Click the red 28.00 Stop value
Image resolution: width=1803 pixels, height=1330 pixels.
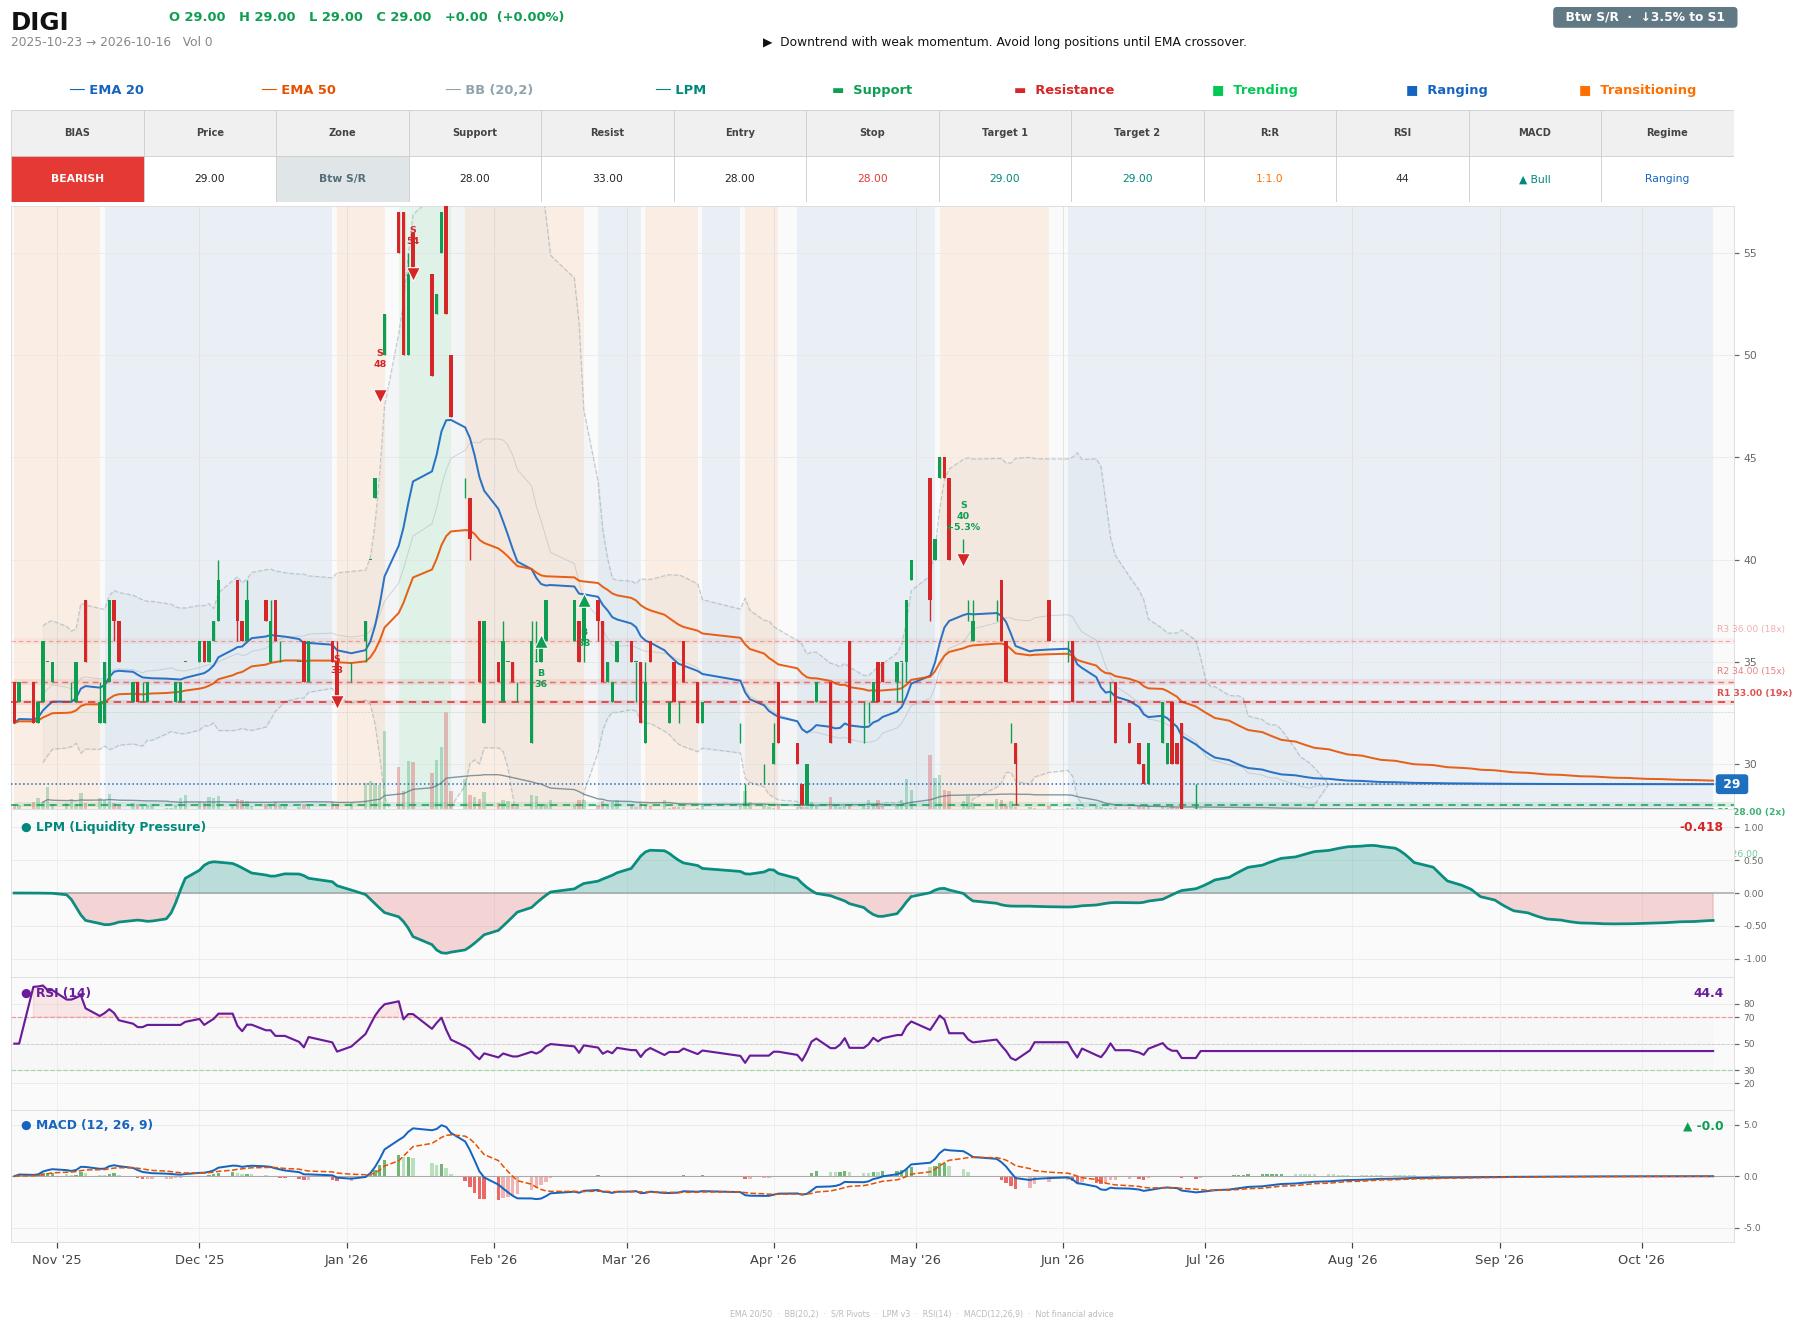point(872,179)
